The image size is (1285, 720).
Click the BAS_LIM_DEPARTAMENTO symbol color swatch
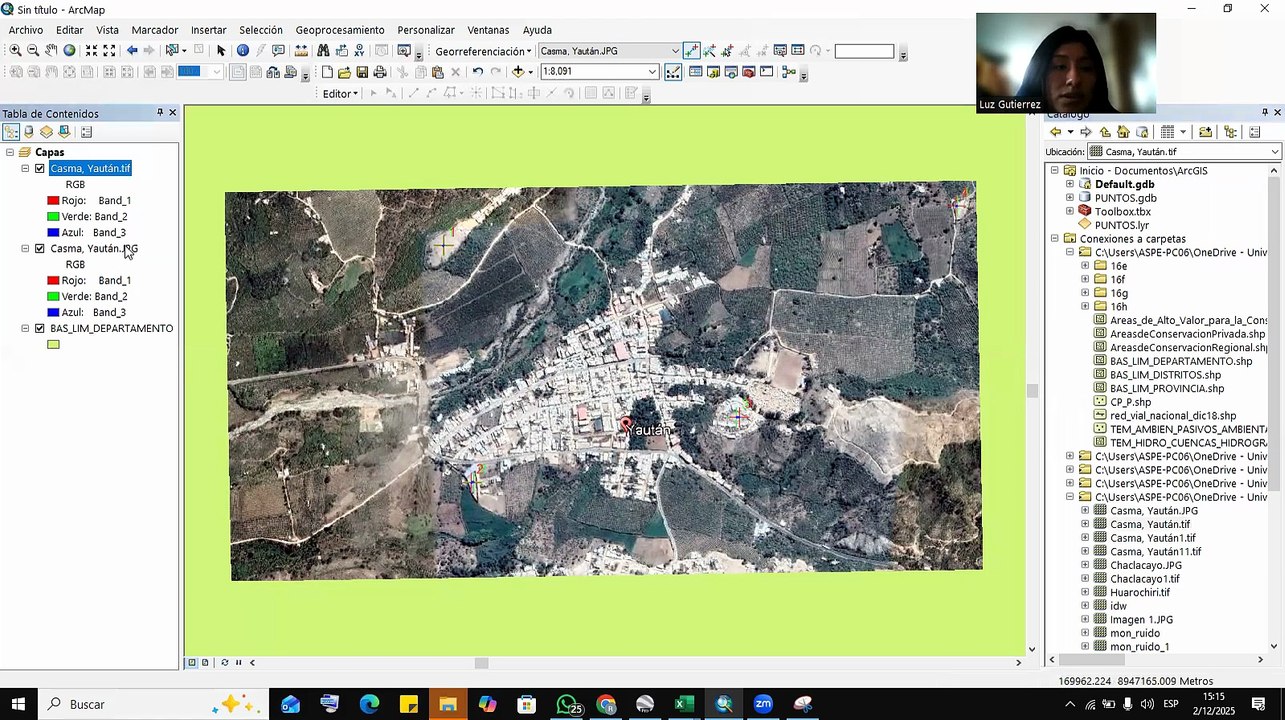tap(53, 345)
